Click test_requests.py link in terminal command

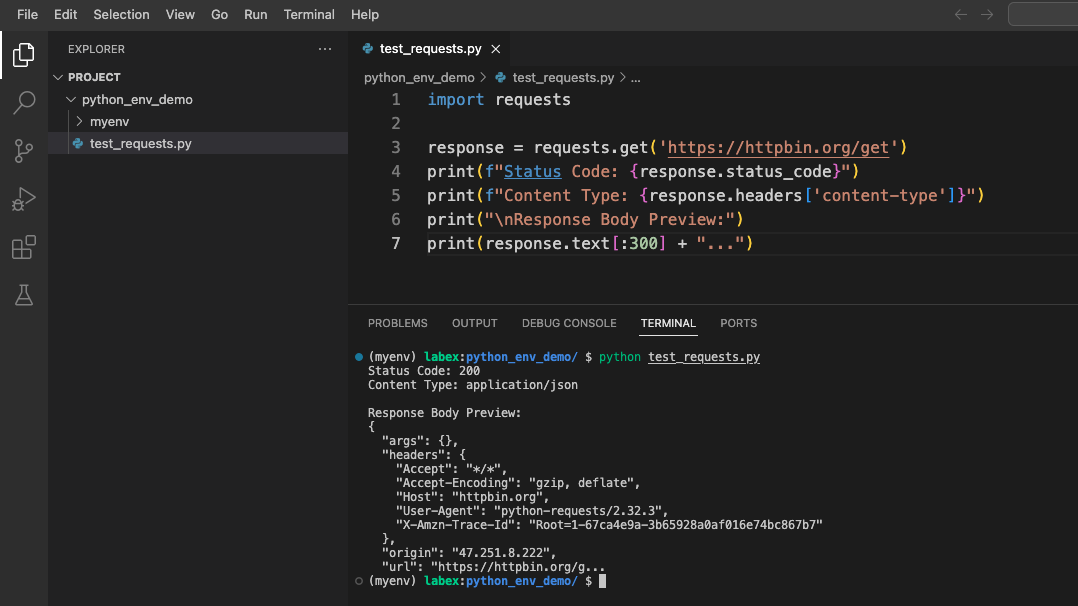pos(704,357)
